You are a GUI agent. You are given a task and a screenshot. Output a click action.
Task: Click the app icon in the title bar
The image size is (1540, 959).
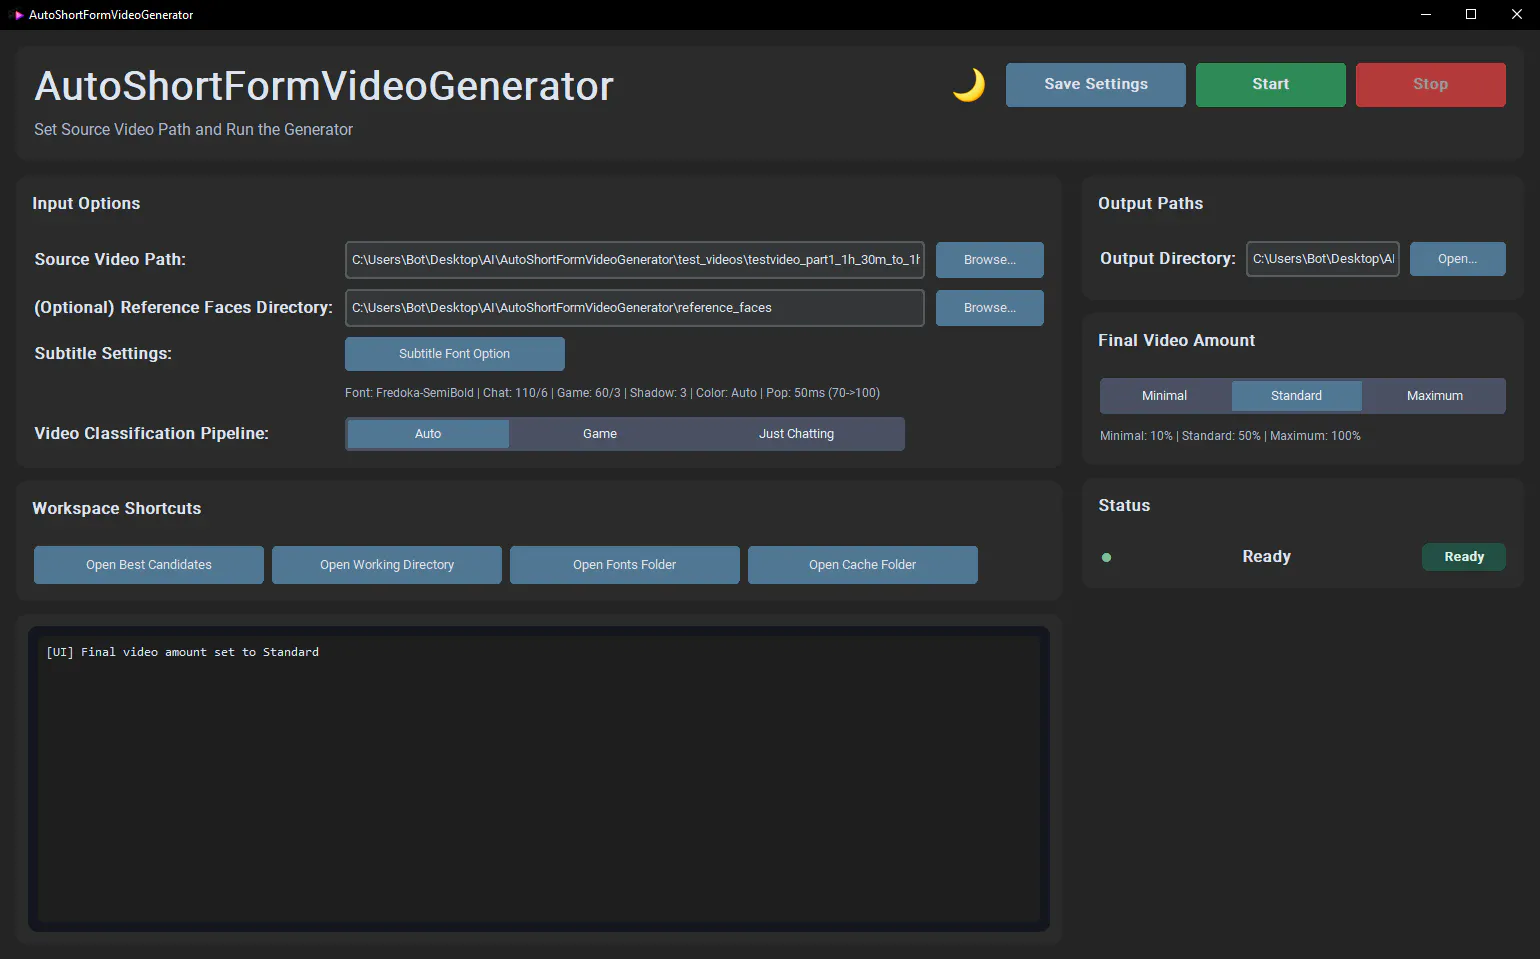point(17,15)
